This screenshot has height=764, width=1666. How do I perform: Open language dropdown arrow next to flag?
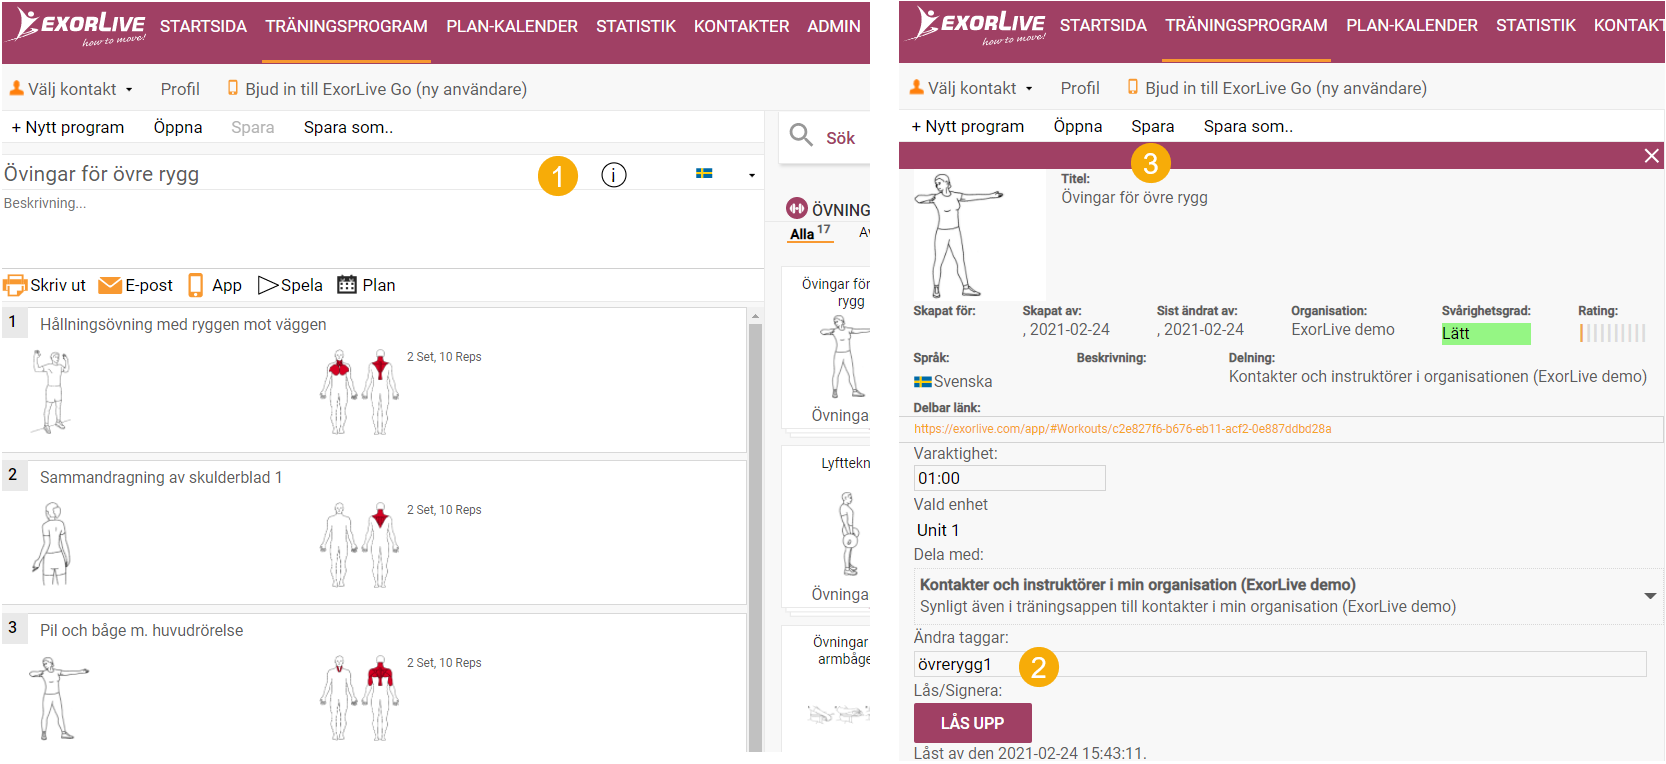pyautogui.click(x=752, y=176)
